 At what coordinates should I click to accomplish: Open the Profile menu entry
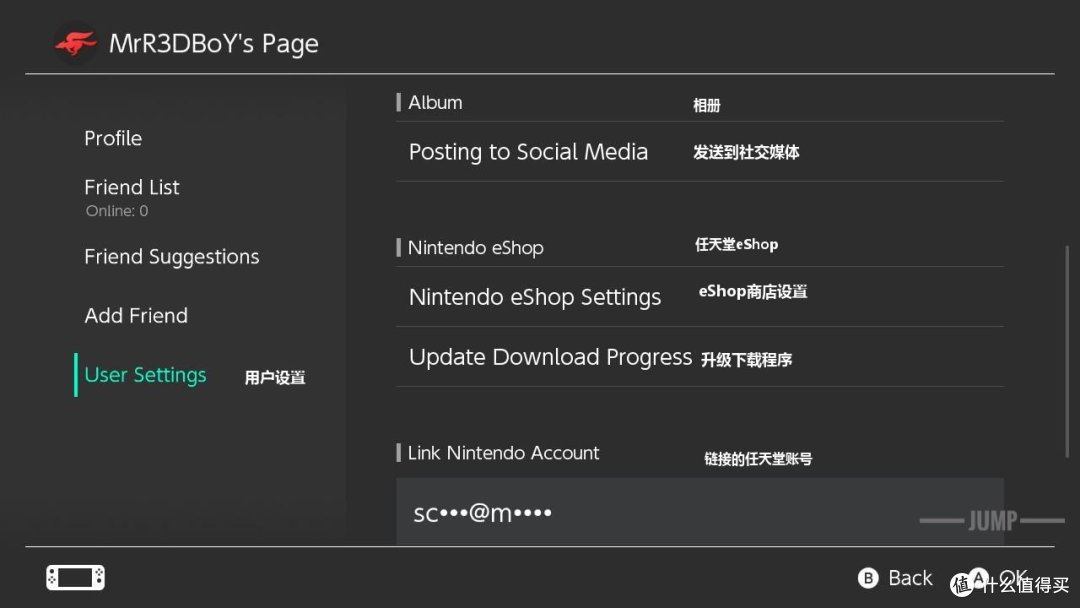click(x=113, y=138)
